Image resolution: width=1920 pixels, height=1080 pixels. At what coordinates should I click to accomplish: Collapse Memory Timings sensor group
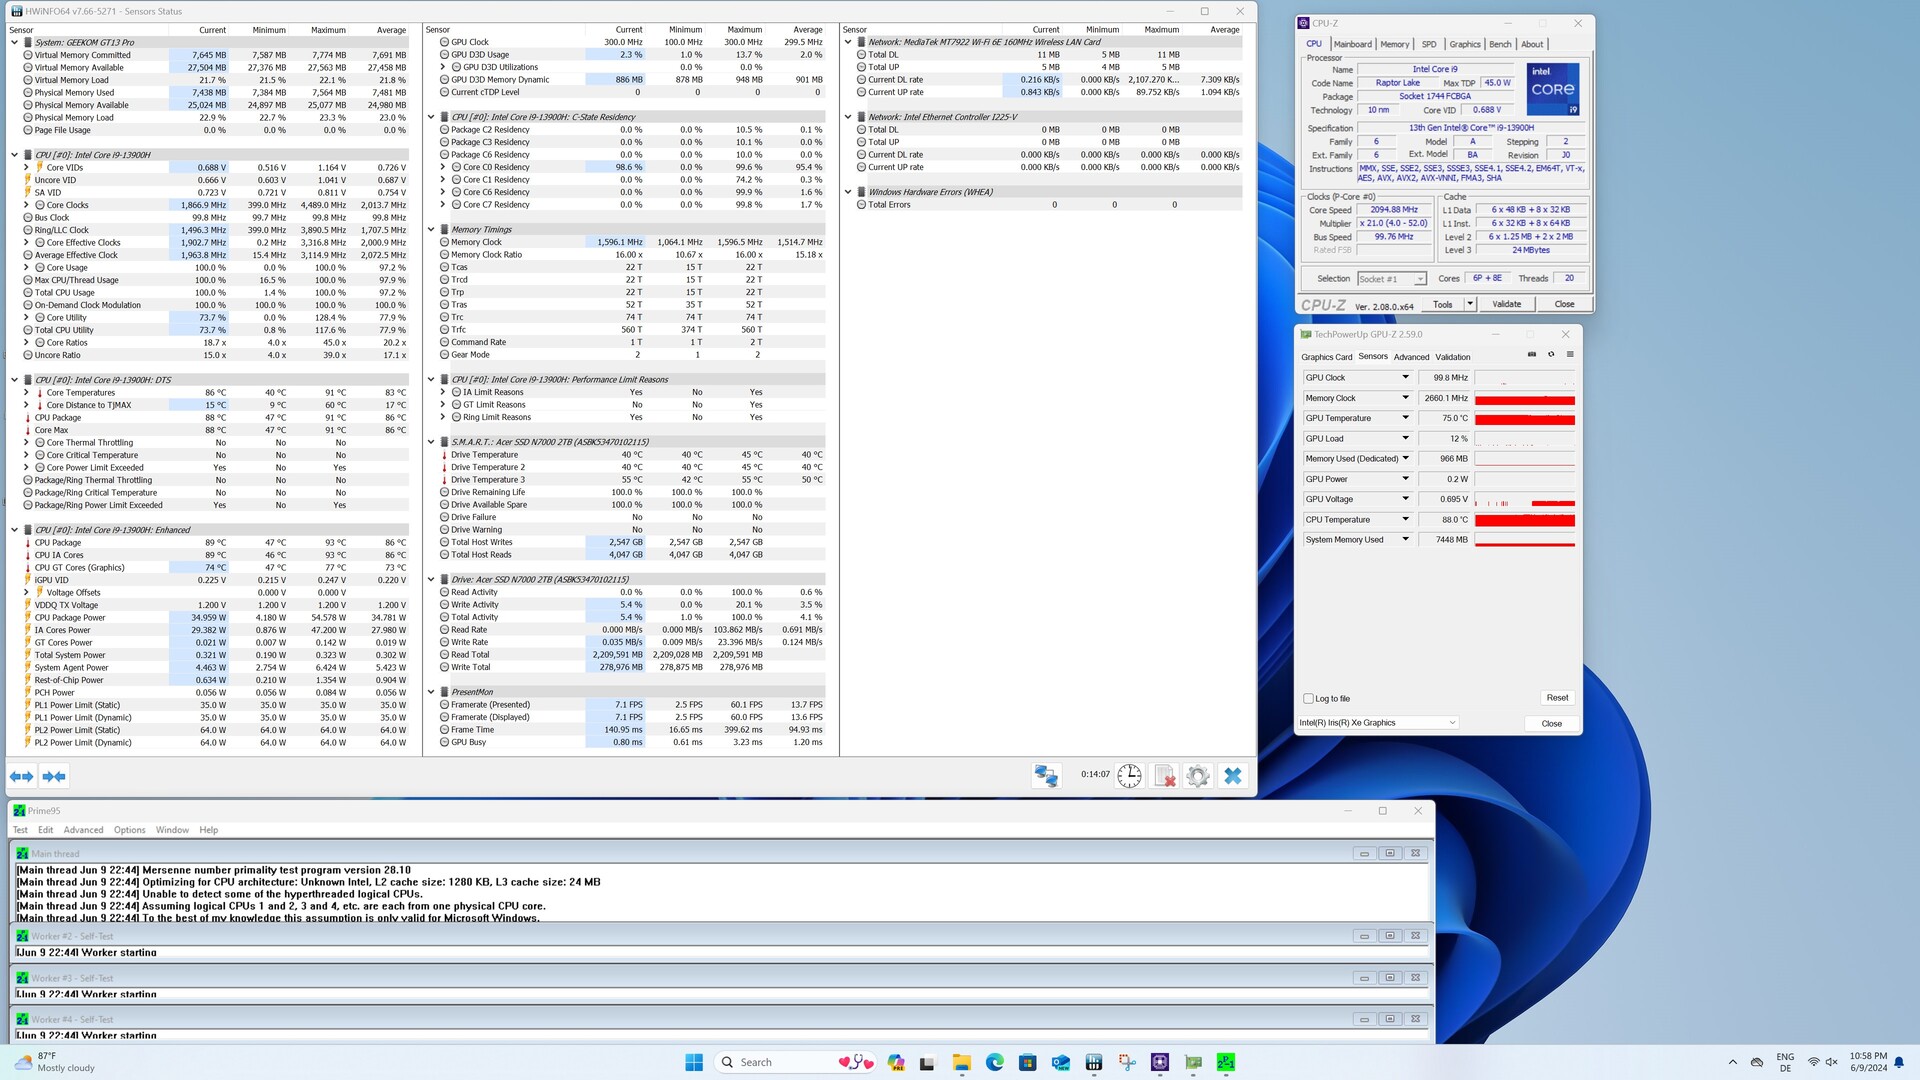coord(431,229)
